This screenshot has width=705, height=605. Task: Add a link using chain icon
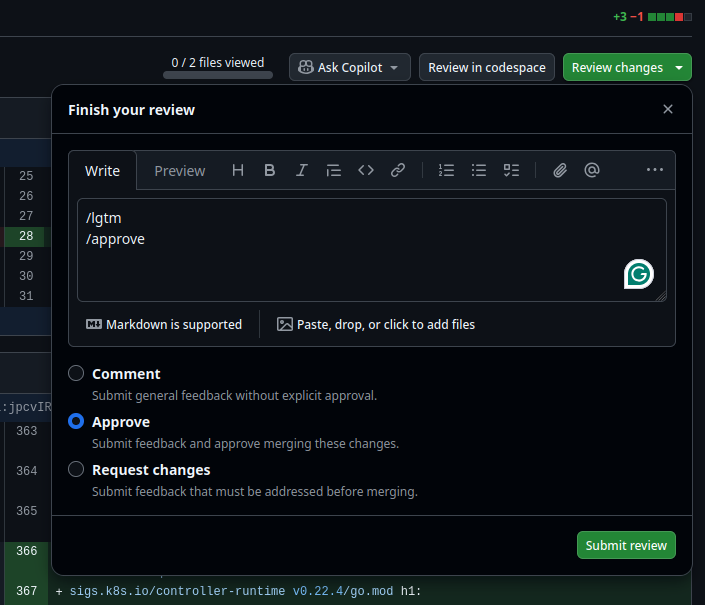(x=398, y=170)
